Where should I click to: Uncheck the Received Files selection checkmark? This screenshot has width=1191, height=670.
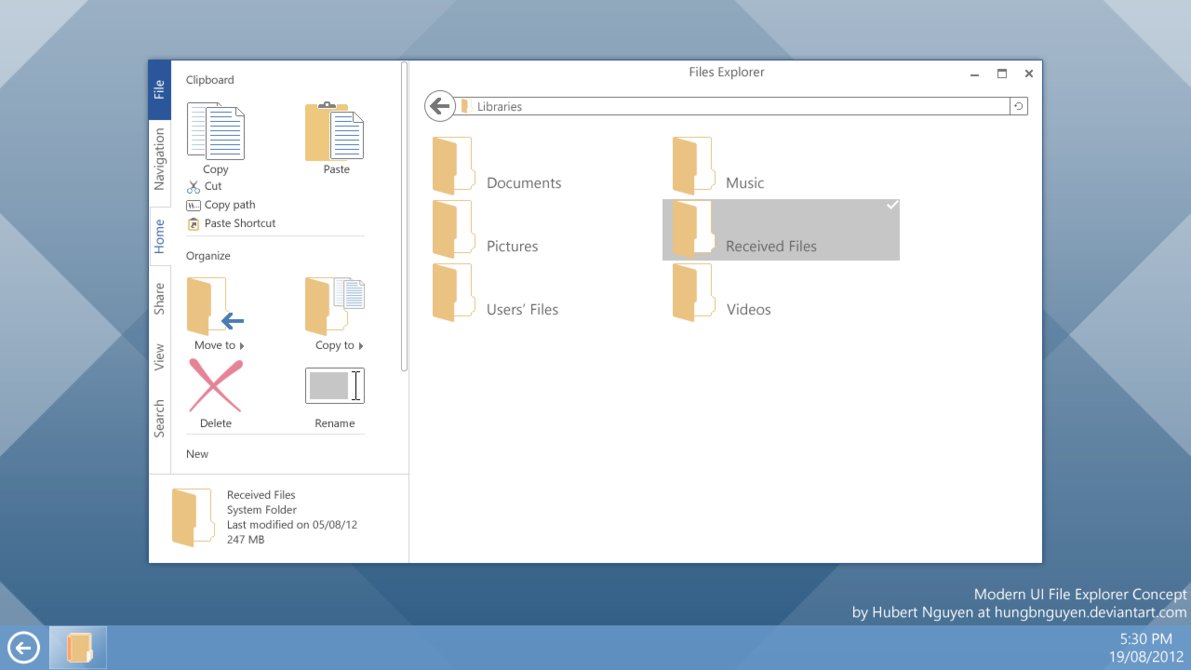(892, 205)
